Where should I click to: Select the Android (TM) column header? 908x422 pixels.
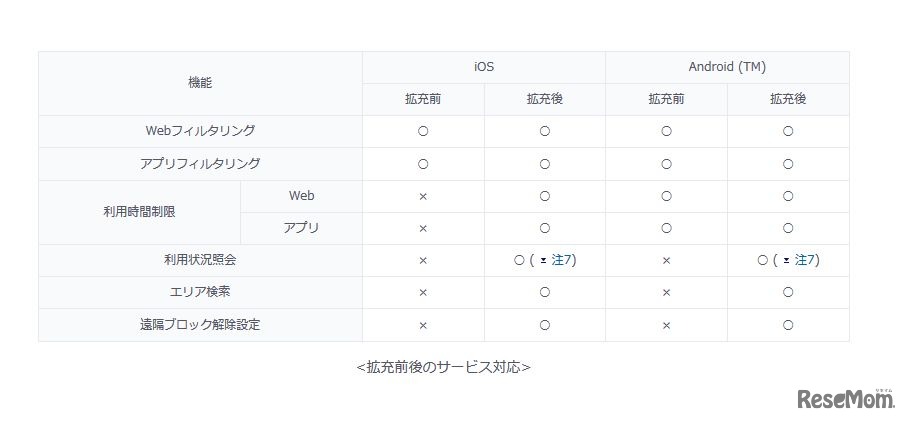(727, 67)
